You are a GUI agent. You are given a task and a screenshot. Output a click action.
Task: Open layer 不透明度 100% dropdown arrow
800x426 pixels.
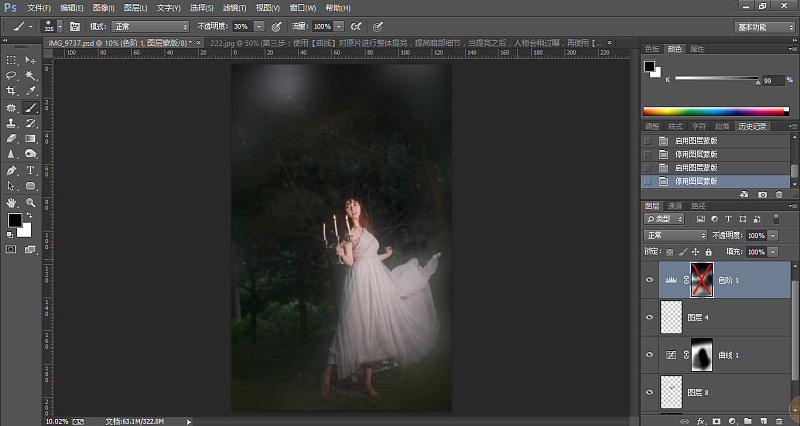[773, 235]
